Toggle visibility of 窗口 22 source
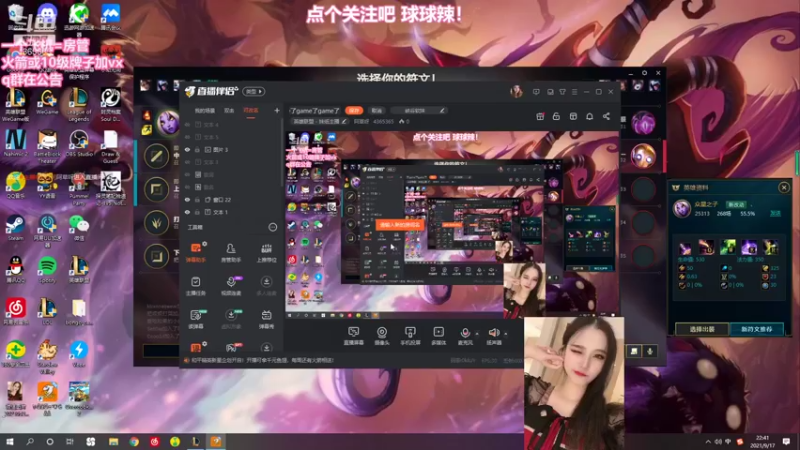The image size is (800, 450). point(187,199)
